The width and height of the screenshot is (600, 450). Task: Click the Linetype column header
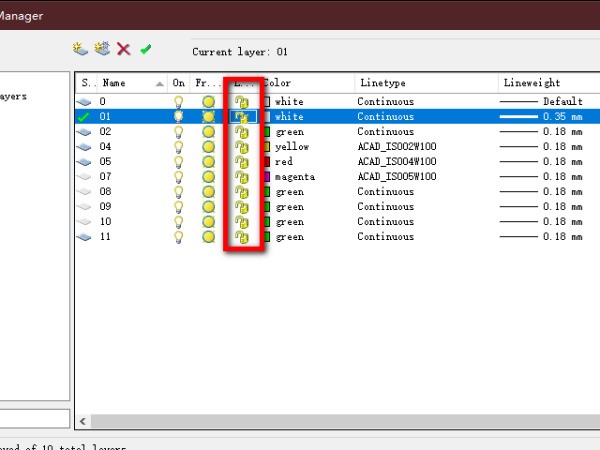[x=425, y=83]
